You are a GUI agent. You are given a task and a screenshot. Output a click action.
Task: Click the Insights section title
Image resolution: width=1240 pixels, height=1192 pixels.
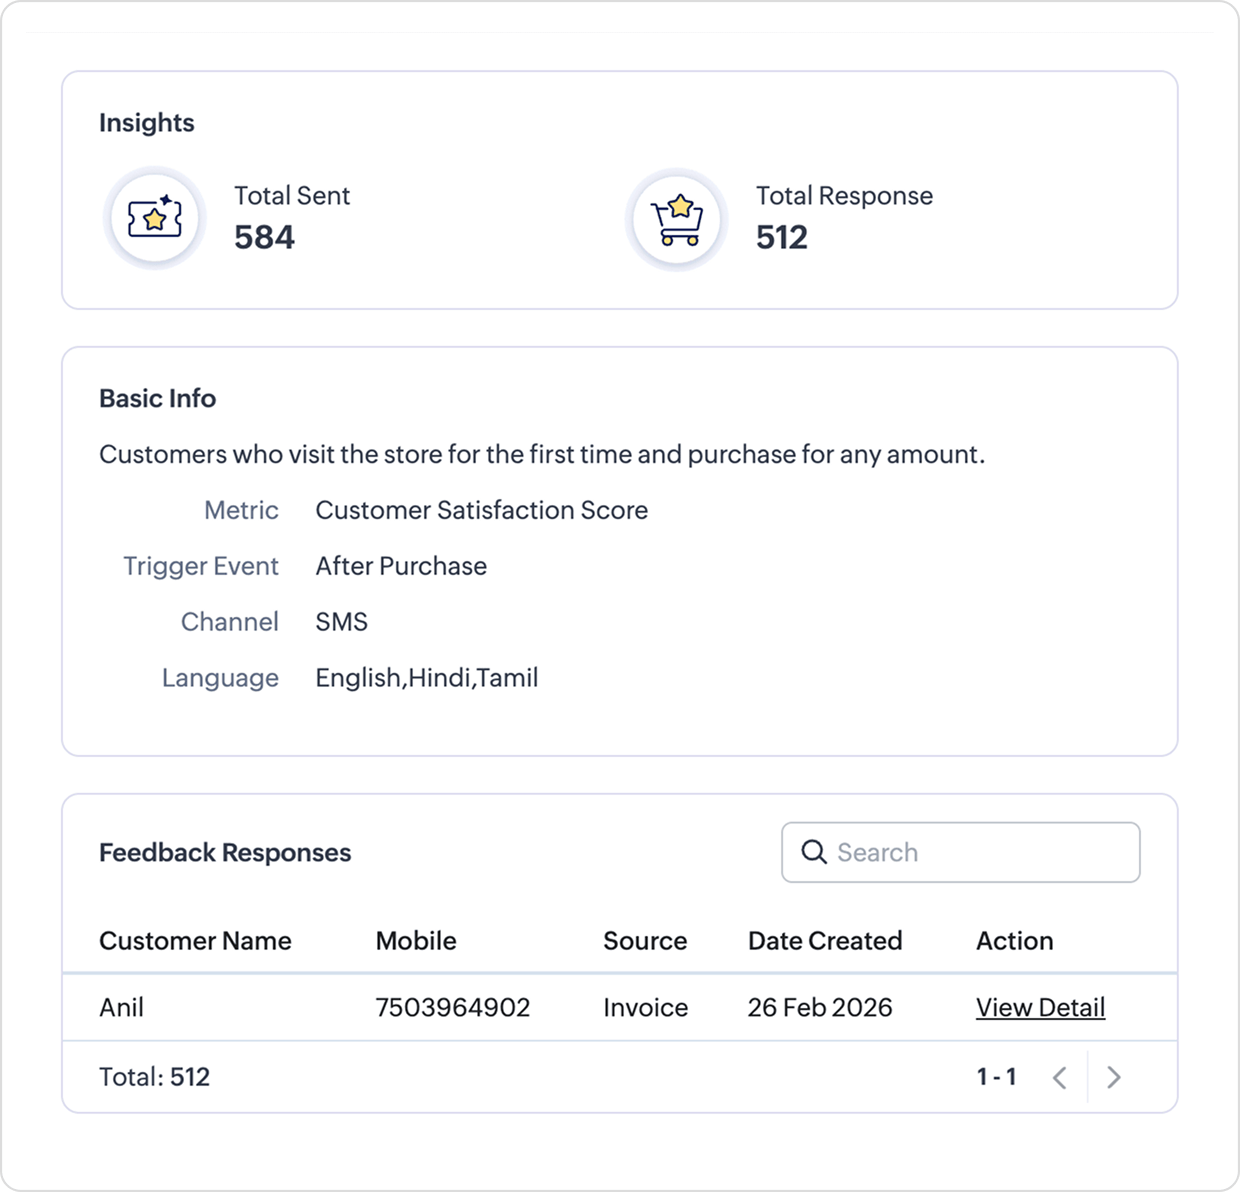147,123
